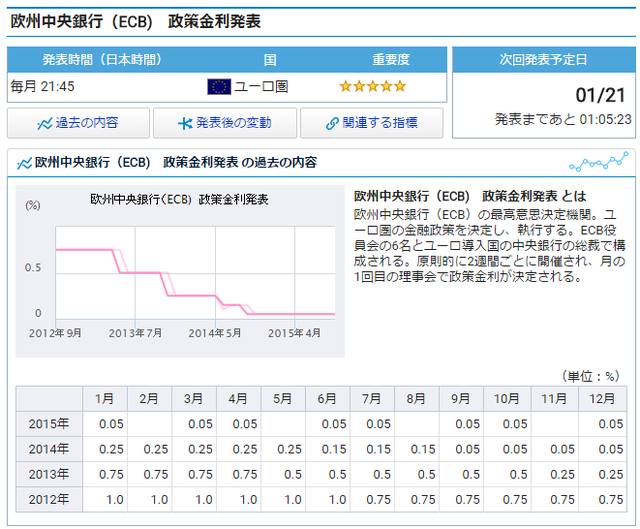Click the 2015年 row header
Image resolution: width=640 pixels, height=529 pixels.
(x=49, y=424)
